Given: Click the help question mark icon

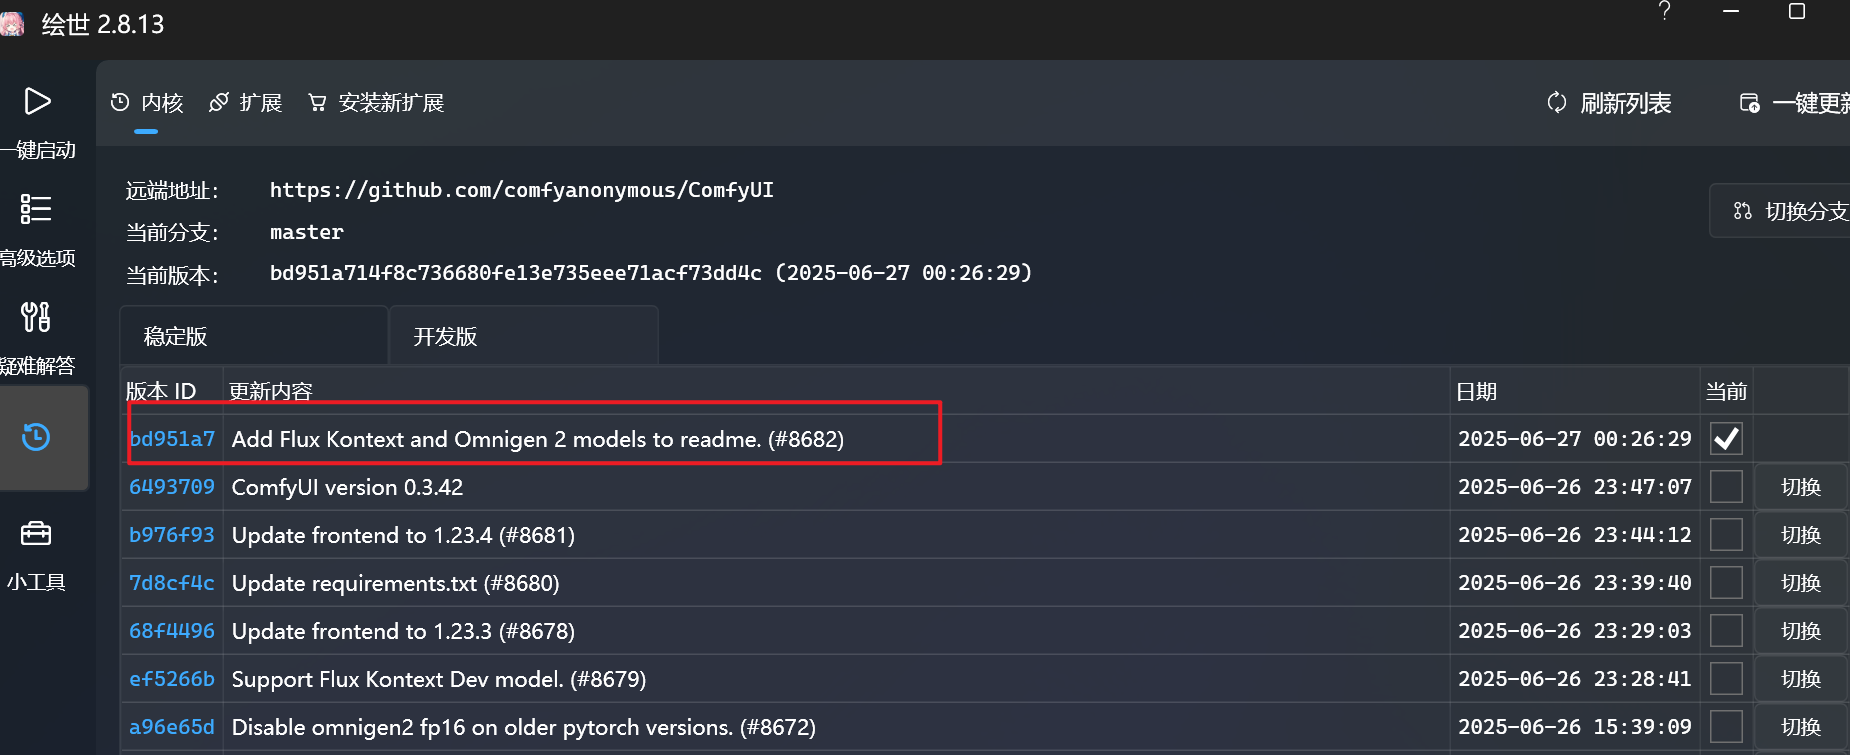Looking at the screenshot, I should tap(1664, 11).
